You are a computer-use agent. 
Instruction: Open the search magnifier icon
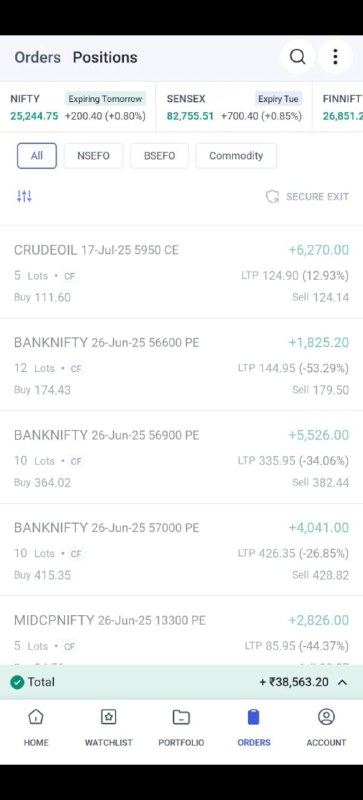tap(297, 57)
